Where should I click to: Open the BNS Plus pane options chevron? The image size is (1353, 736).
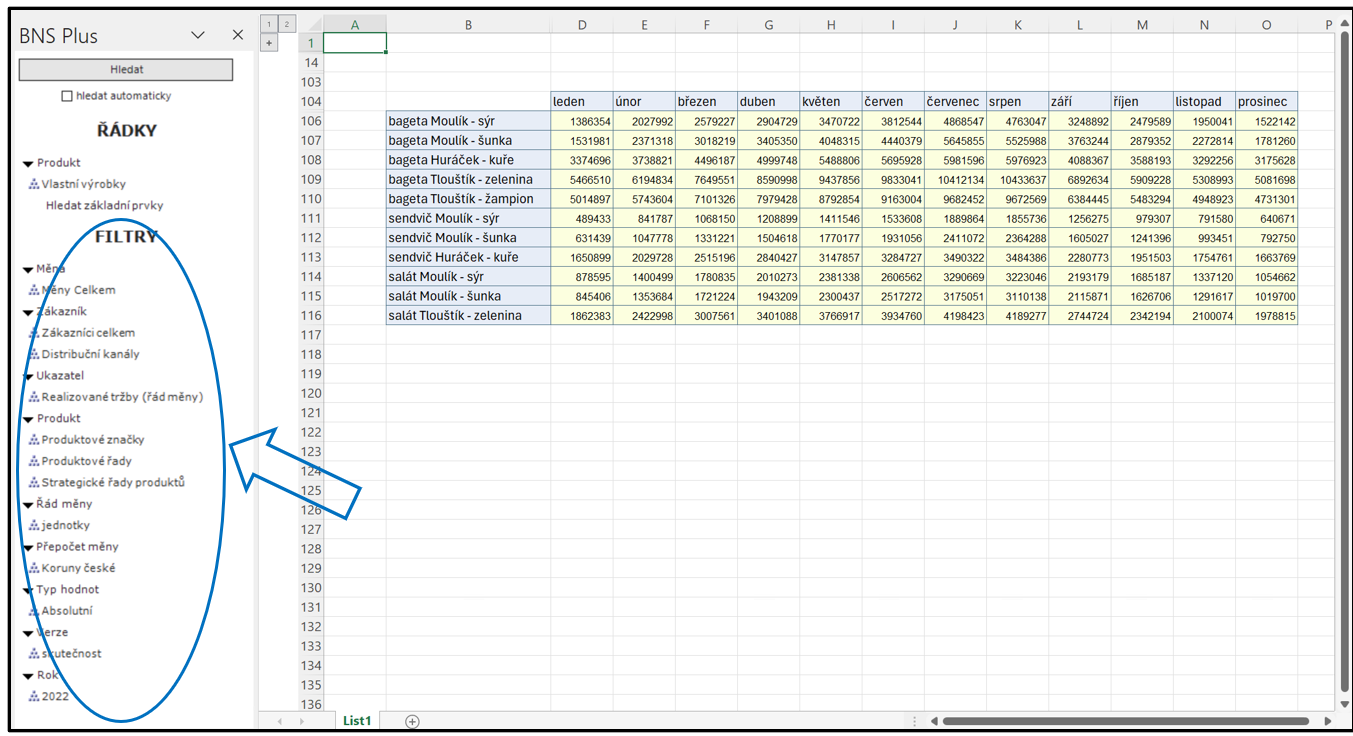coord(198,35)
